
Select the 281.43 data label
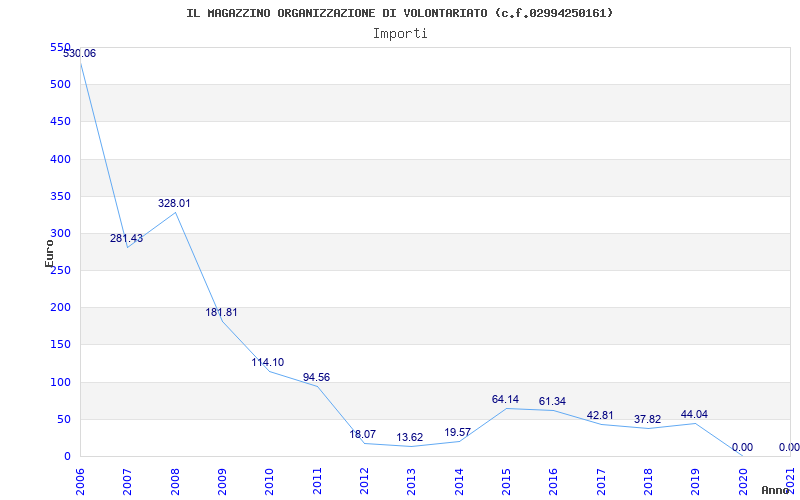click(127, 238)
